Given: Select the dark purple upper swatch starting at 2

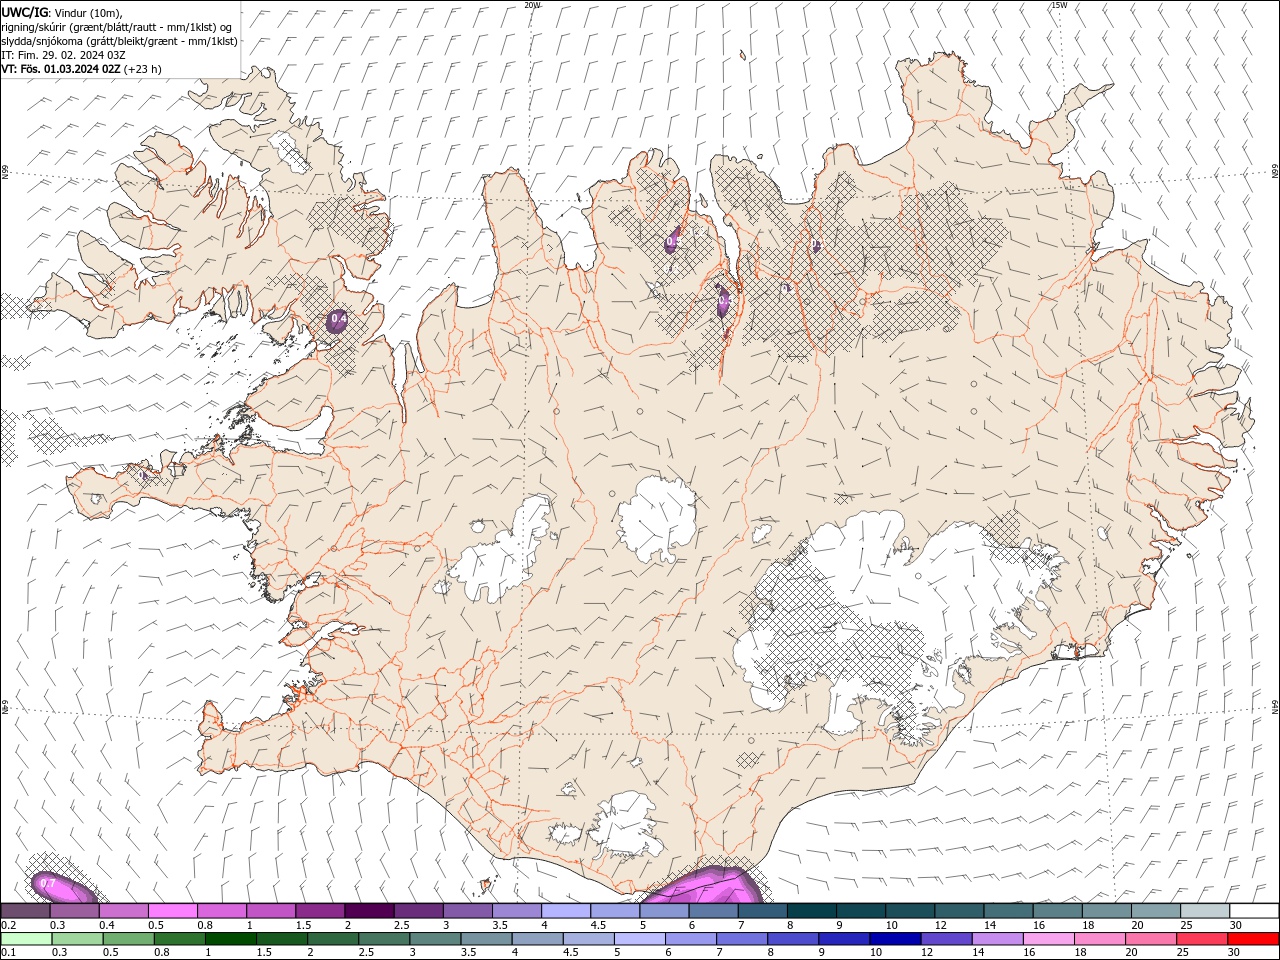Looking at the screenshot, I should click(369, 911).
